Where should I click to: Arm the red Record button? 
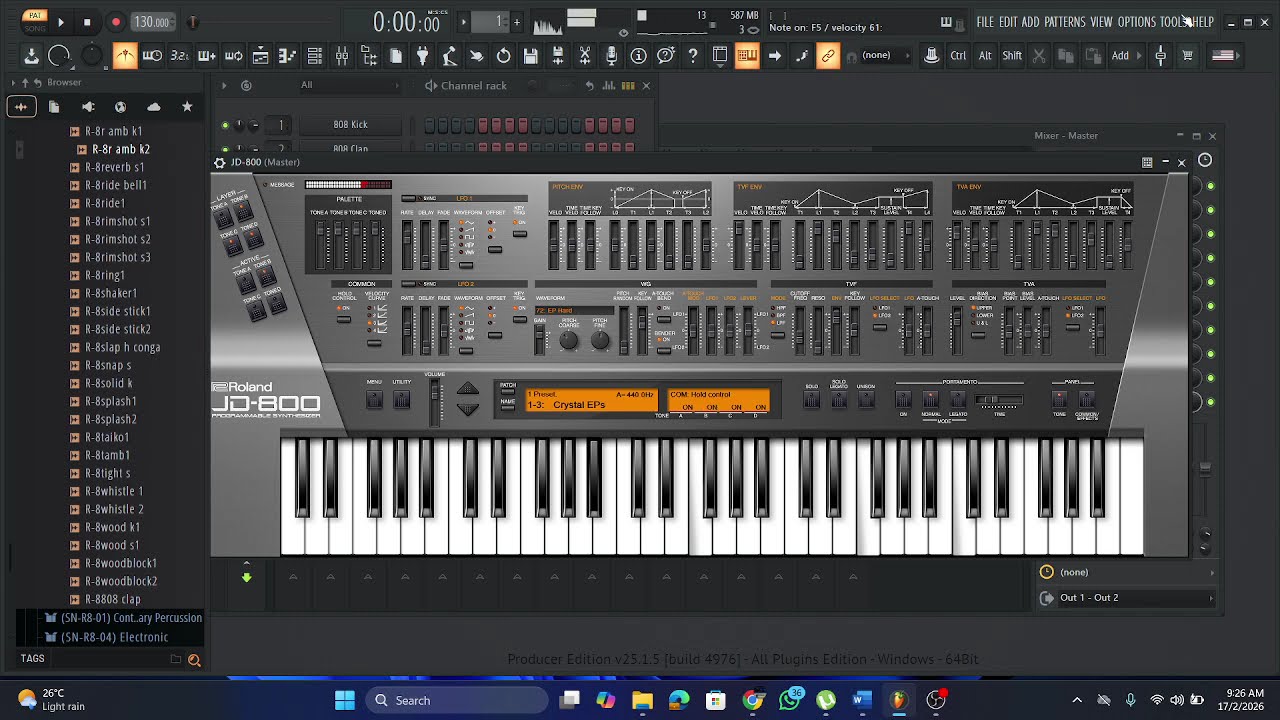[115, 22]
